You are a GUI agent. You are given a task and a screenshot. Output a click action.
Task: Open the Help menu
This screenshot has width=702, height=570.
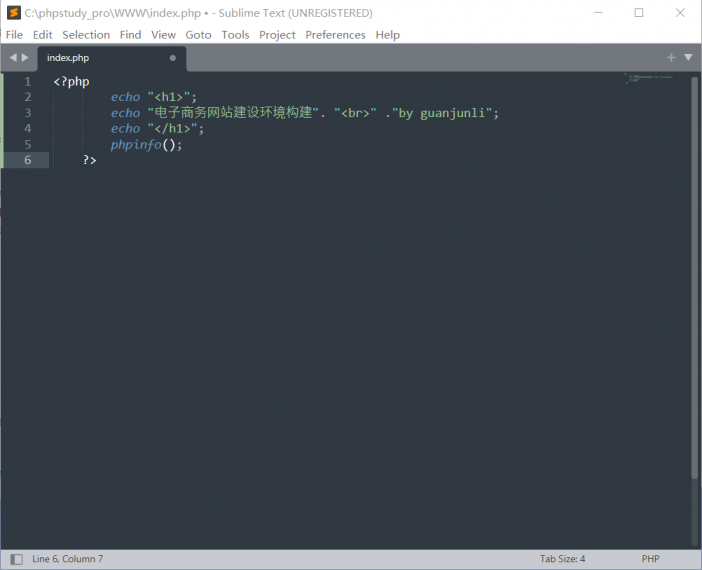pyautogui.click(x=388, y=34)
